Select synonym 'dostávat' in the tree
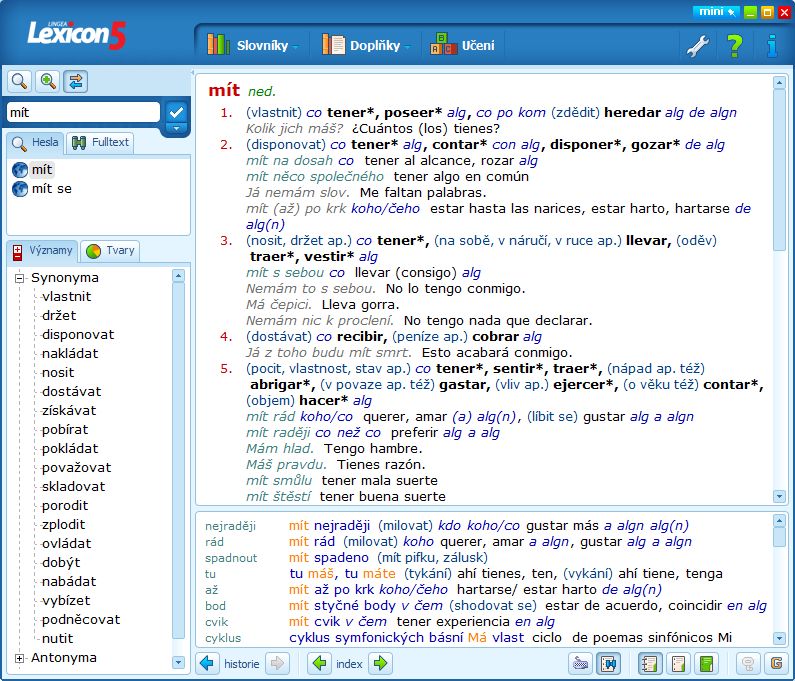 pos(71,391)
